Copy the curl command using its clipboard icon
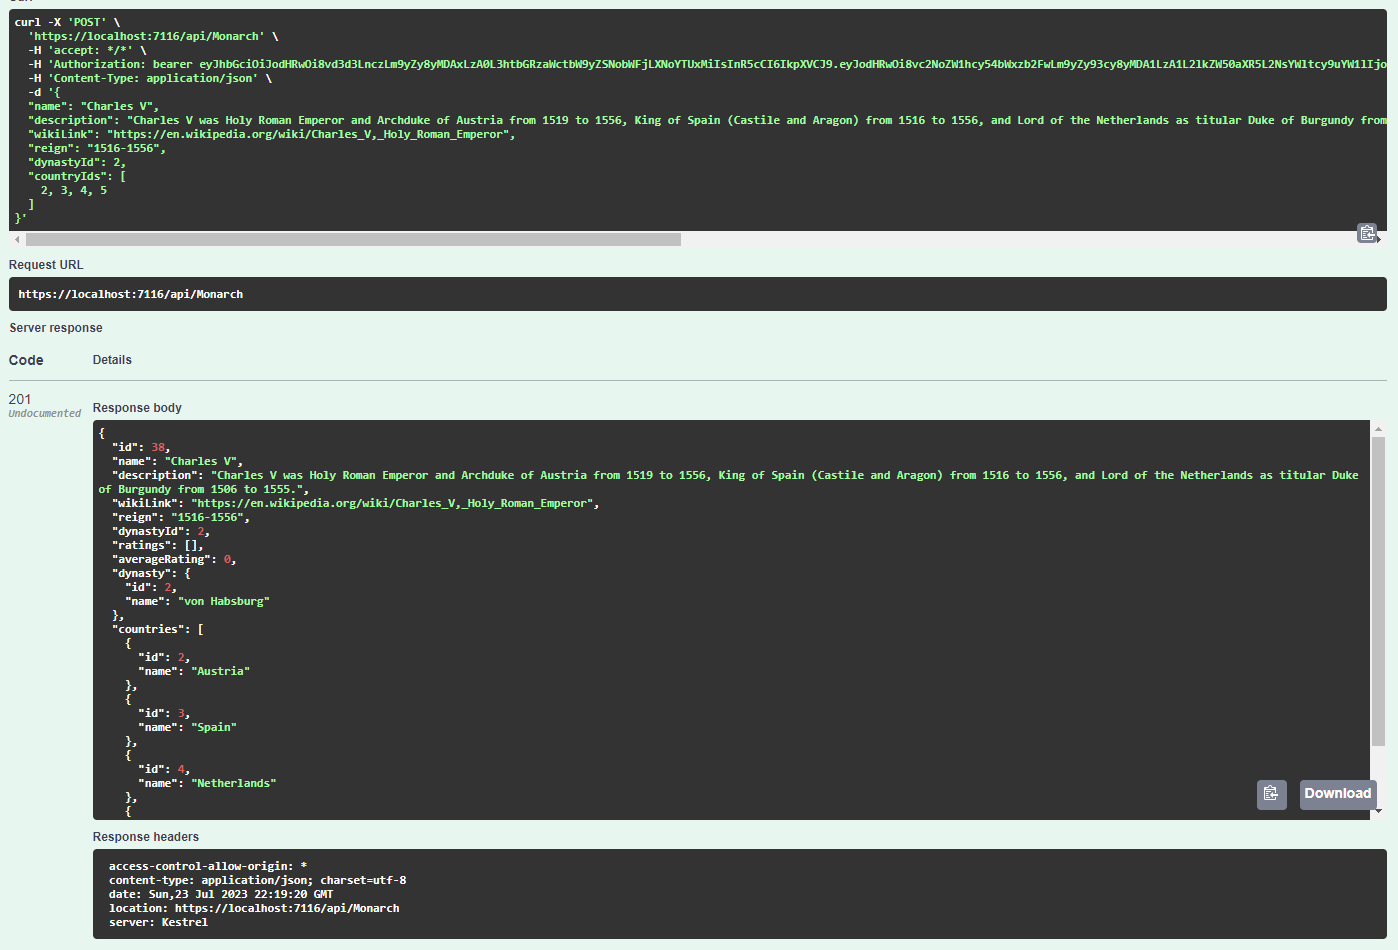Screen dimensions: 1398x950 coord(1368,232)
